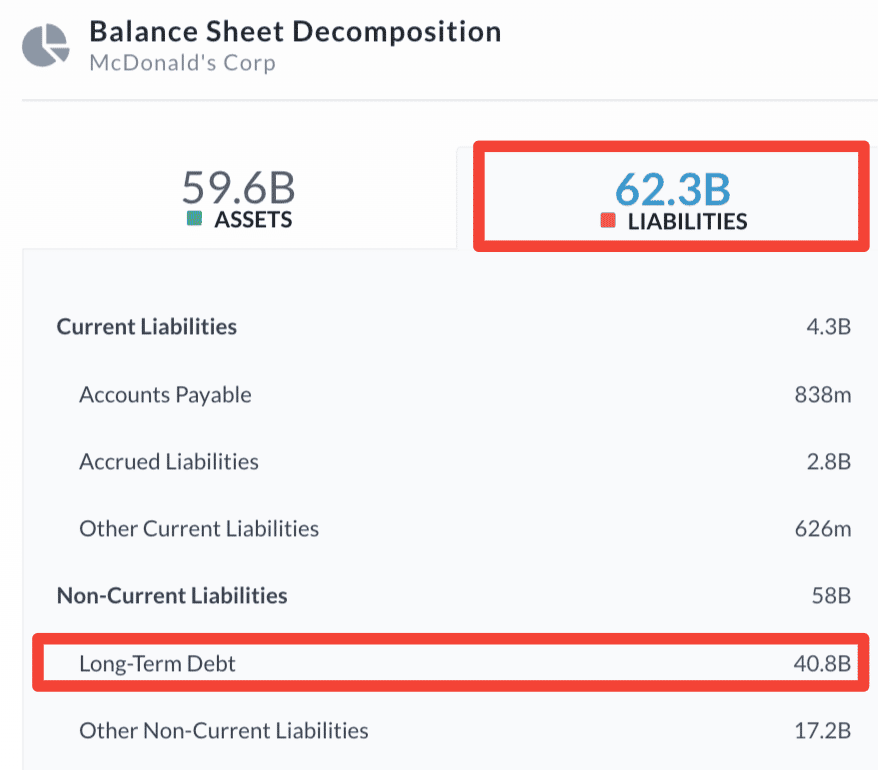Click the red Liabilities color square

pos(608,221)
